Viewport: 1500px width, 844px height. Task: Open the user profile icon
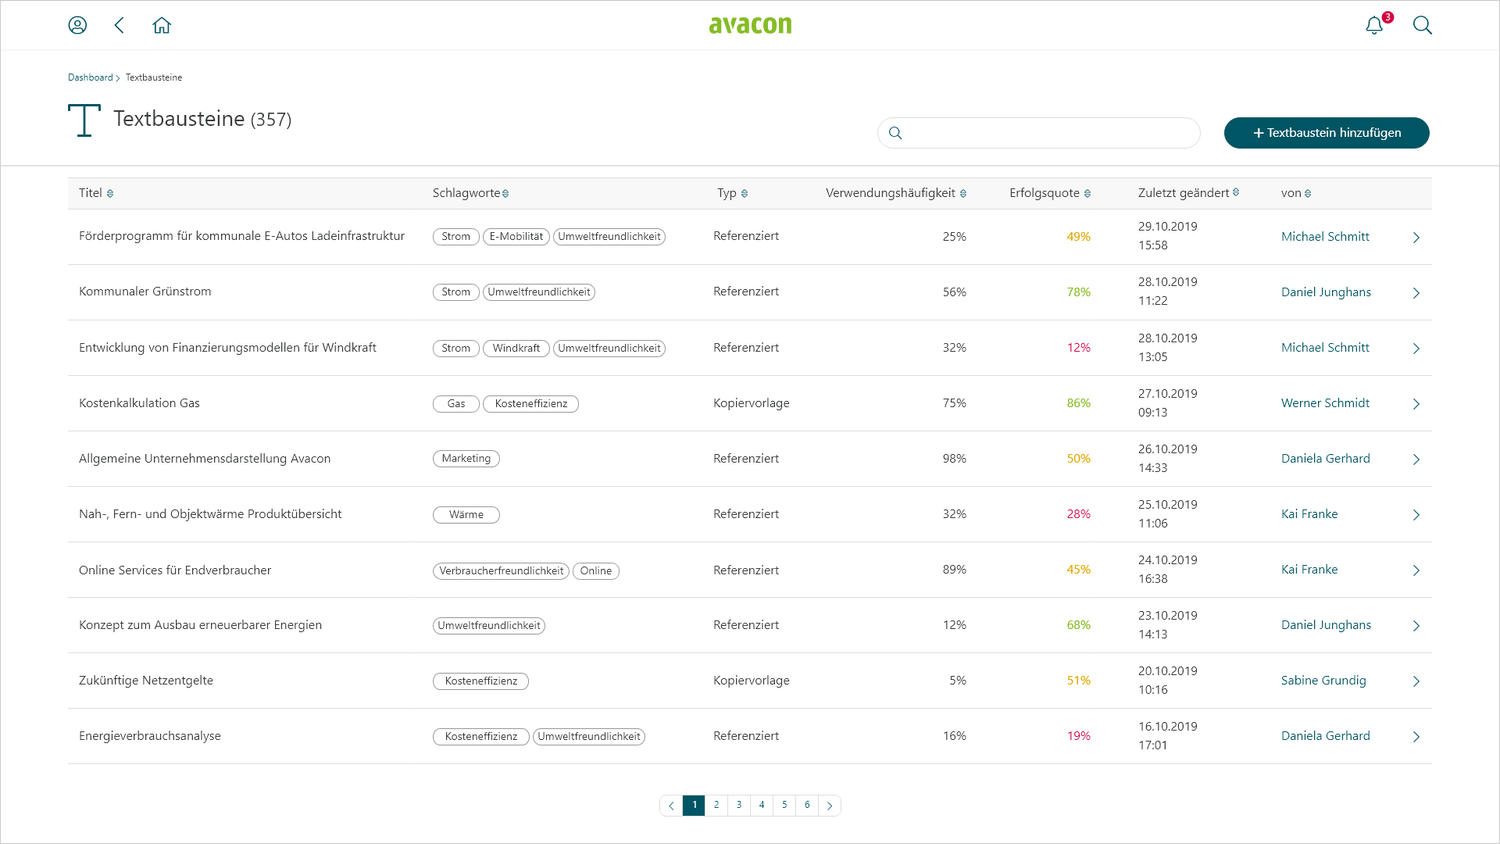click(x=77, y=25)
